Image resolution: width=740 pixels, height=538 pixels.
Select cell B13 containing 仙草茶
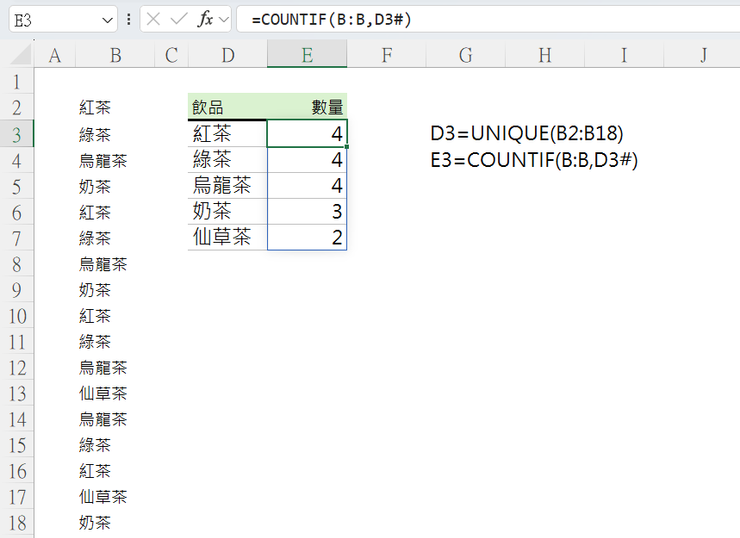[116, 394]
